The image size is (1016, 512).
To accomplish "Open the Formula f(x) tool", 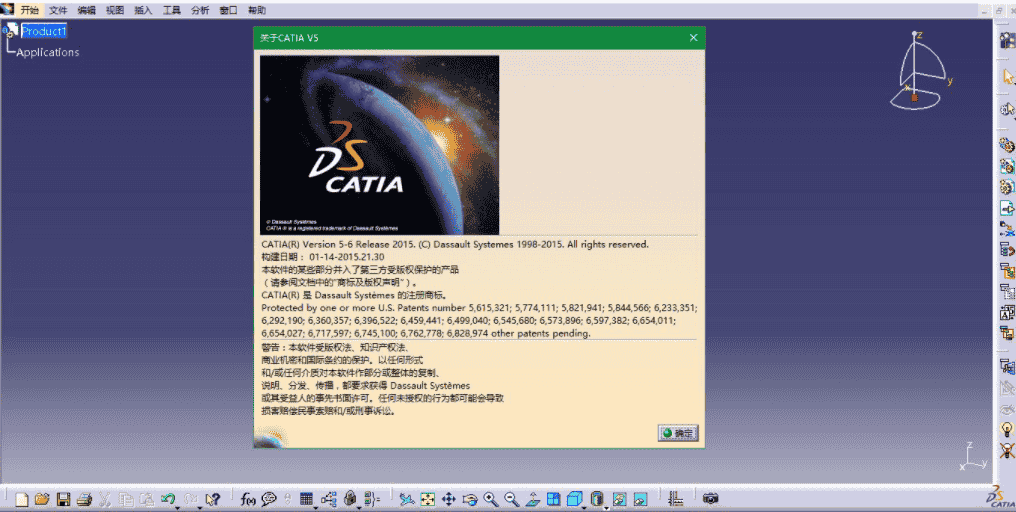I will coord(248,498).
